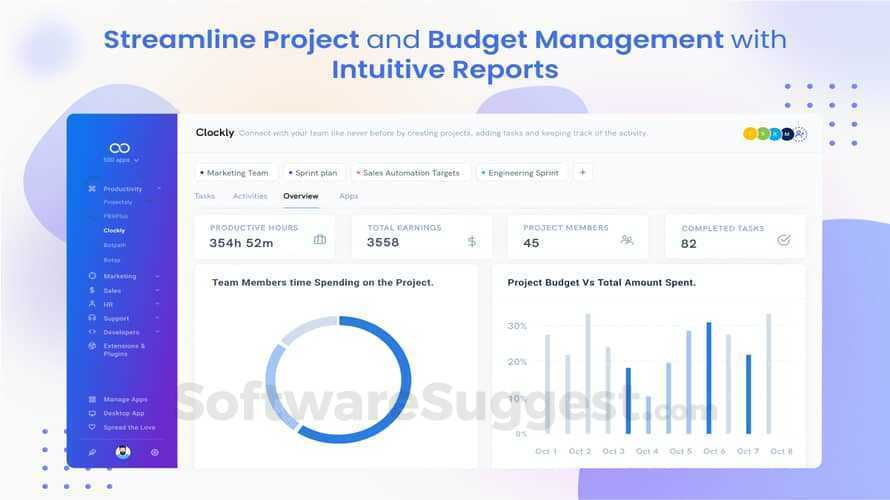890x500 pixels.
Task: Expand the Sales section chevron
Action: [157, 291]
